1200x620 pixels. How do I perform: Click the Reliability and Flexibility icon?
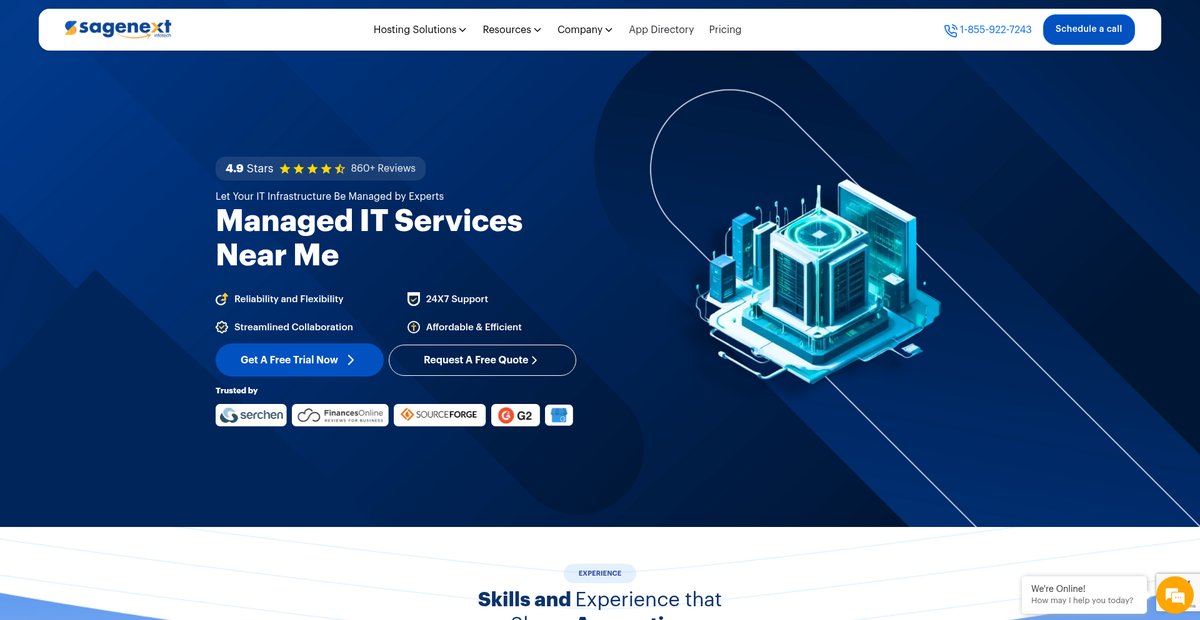pyautogui.click(x=222, y=299)
